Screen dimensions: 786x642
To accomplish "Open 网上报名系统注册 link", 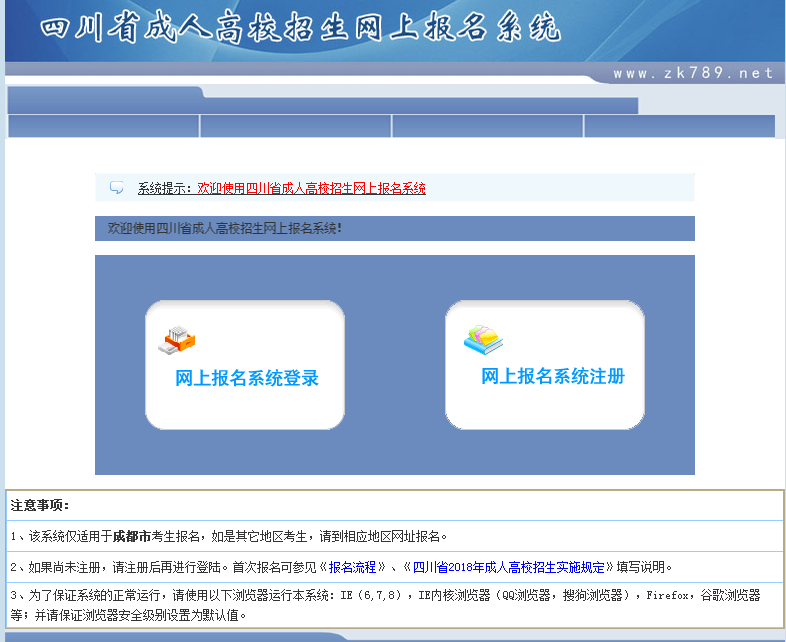I will pos(553,376).
